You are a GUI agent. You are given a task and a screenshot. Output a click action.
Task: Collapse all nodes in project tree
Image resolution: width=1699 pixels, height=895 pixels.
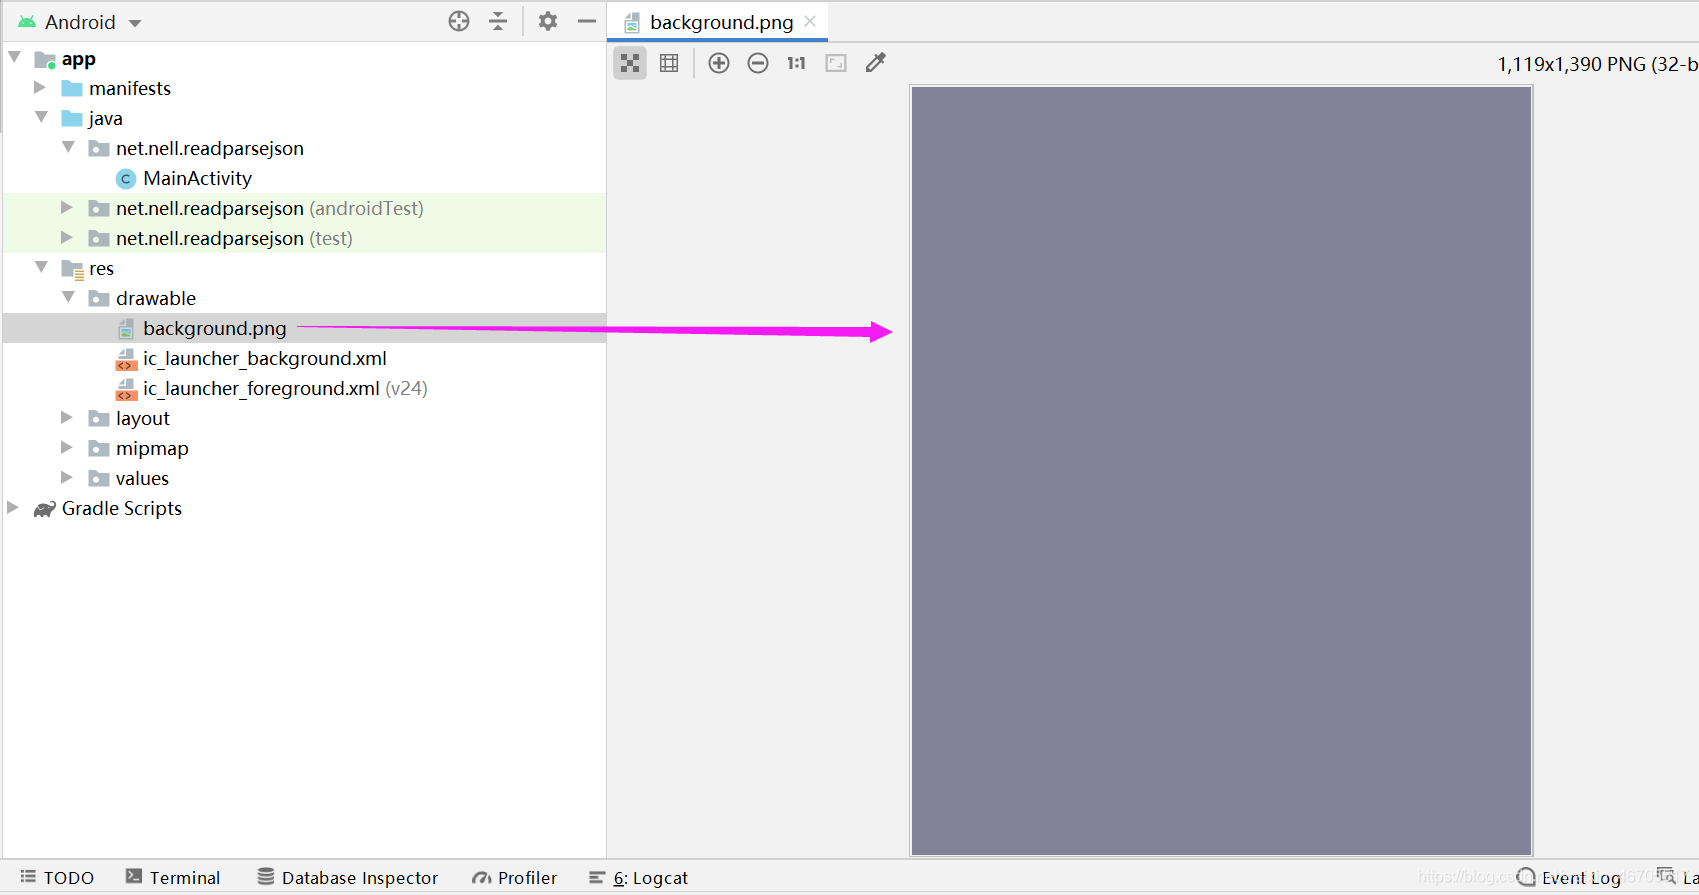[498, 21]
